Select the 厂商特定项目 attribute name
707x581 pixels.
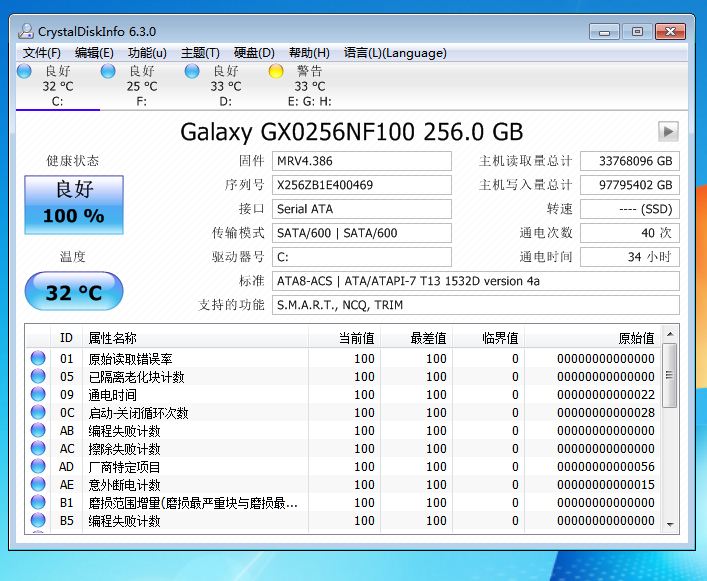click(124, 467)
